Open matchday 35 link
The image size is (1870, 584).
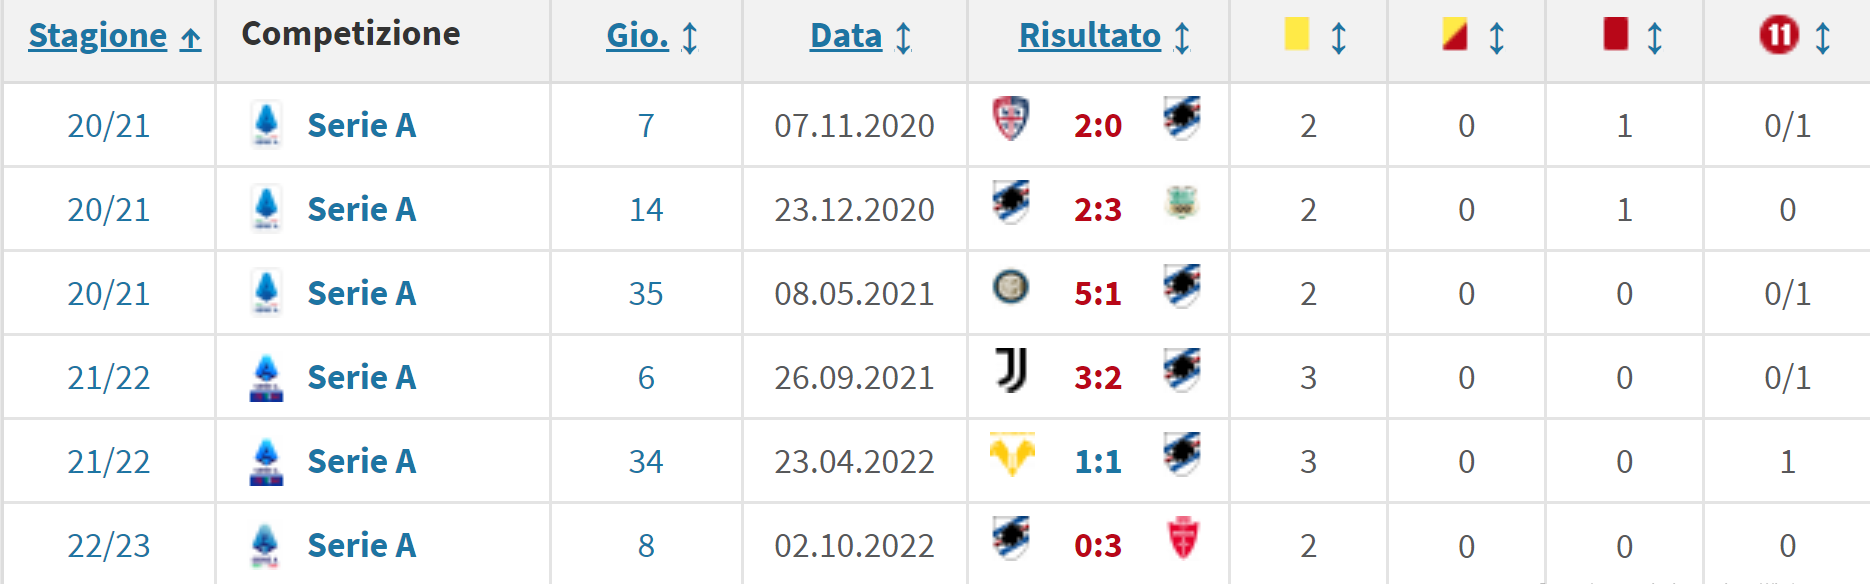(x=646, y=294)
